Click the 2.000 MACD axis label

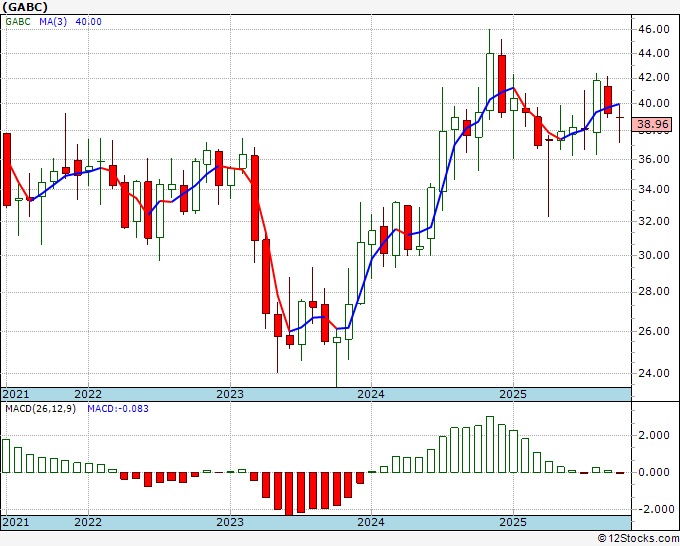tap(653, 435)
